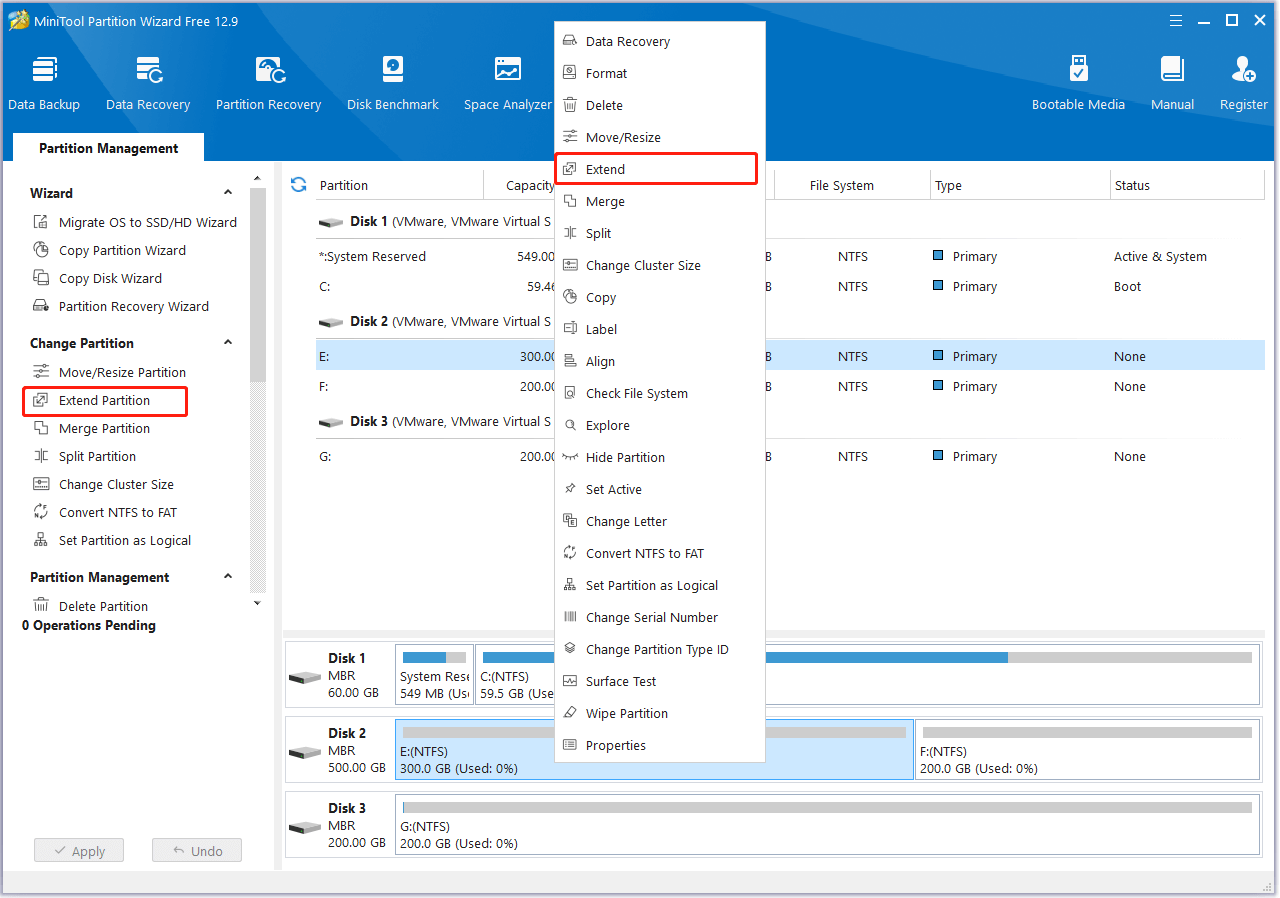Select F:(NTFS) block in disk map
This screenshot has height=898, width=1280.
click(x=1087, y=749)
